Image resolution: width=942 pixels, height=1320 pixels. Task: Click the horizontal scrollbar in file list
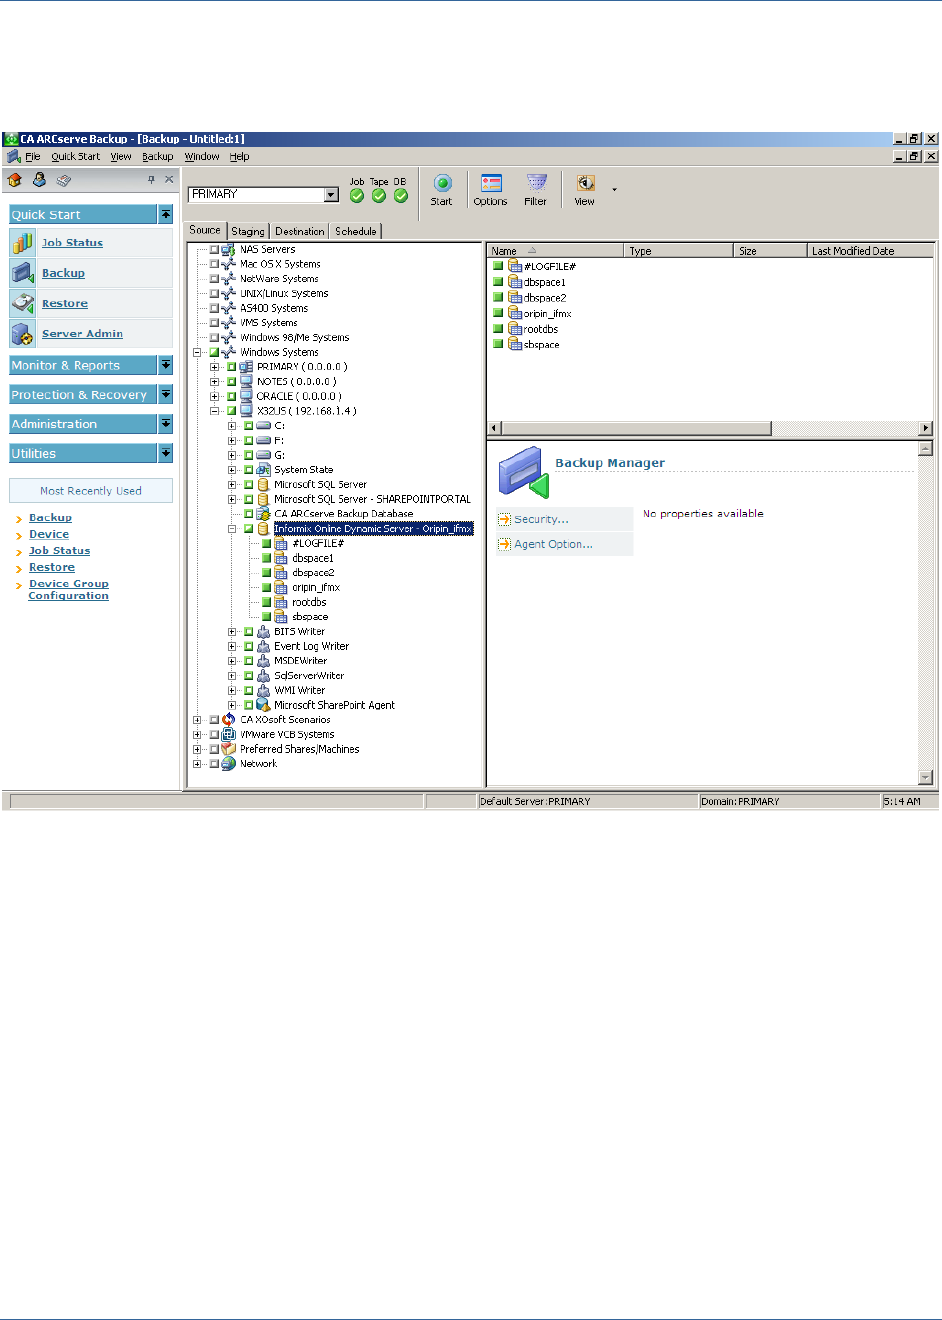coord(636,428)
